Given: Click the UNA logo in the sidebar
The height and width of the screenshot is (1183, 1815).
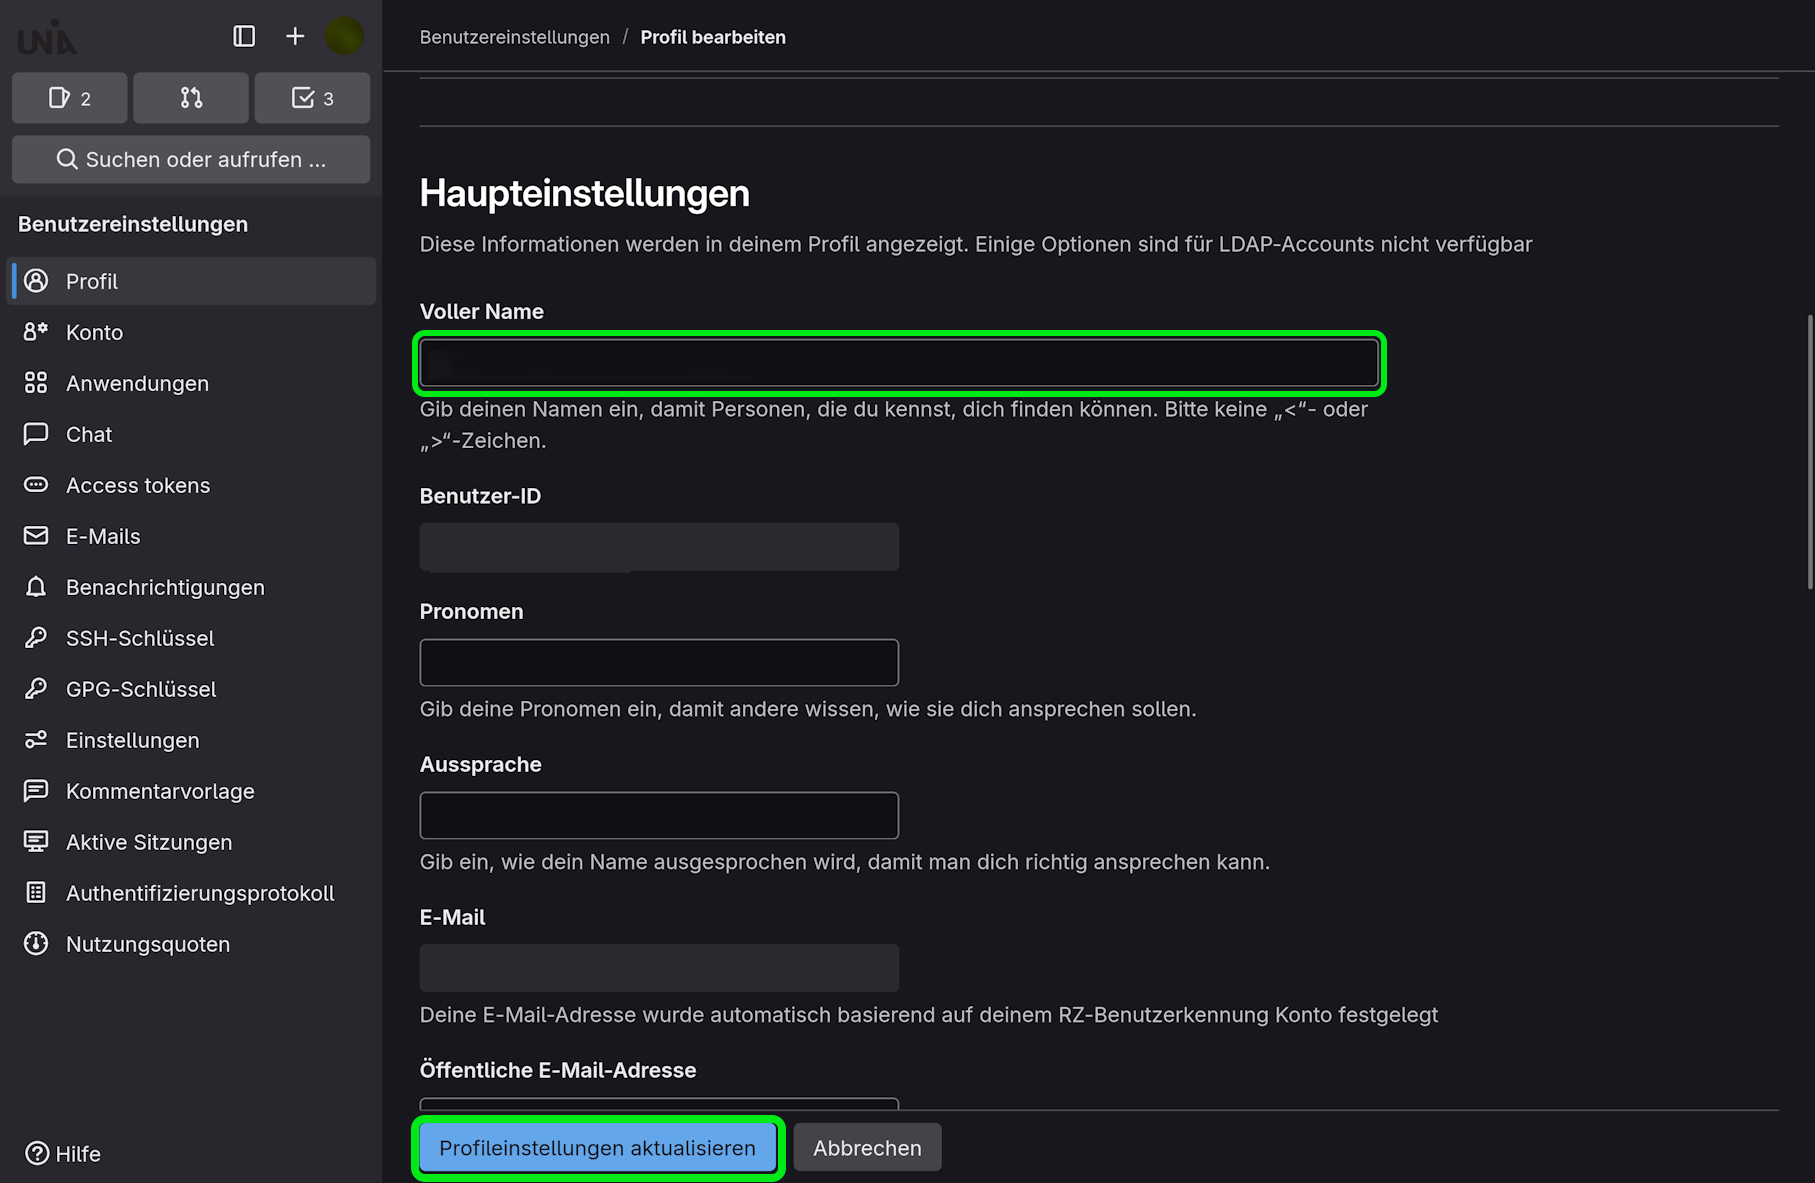Looking at the screenshot, I should 47,39.
